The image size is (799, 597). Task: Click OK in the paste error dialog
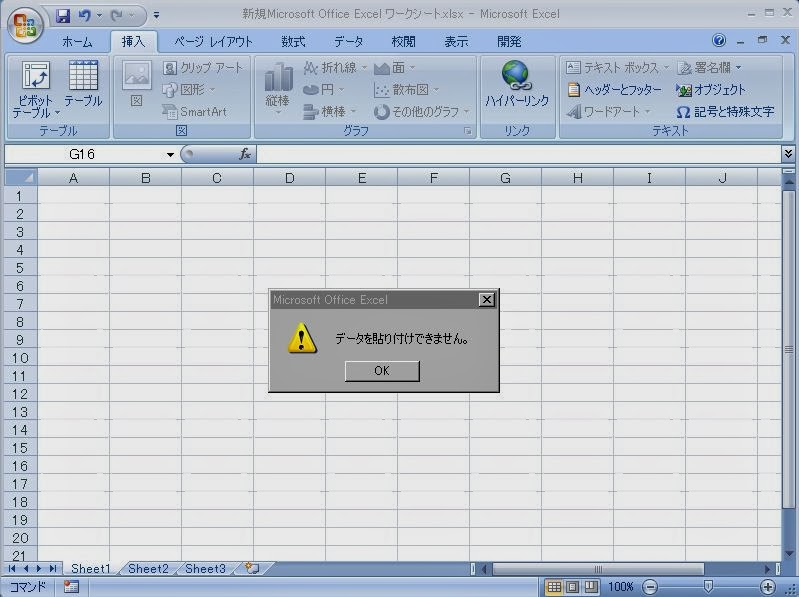click(x=382, y=371)
